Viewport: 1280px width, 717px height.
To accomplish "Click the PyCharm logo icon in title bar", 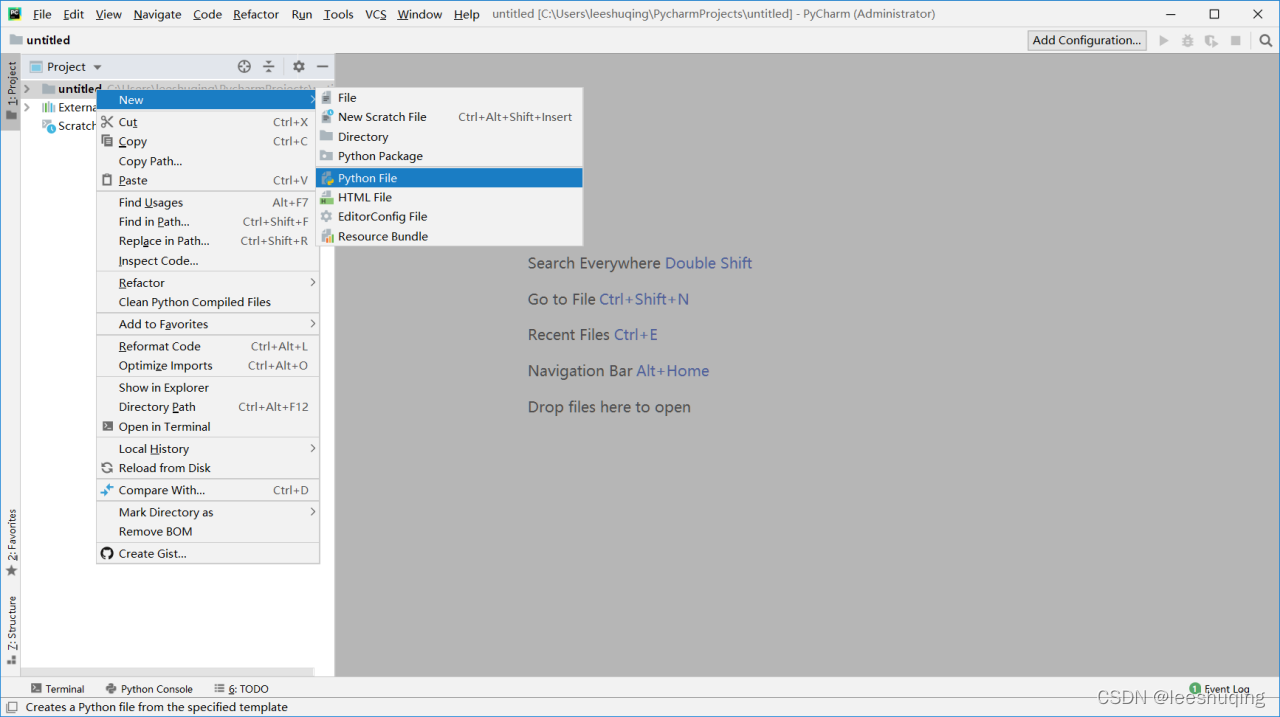I will coord(14,14).
